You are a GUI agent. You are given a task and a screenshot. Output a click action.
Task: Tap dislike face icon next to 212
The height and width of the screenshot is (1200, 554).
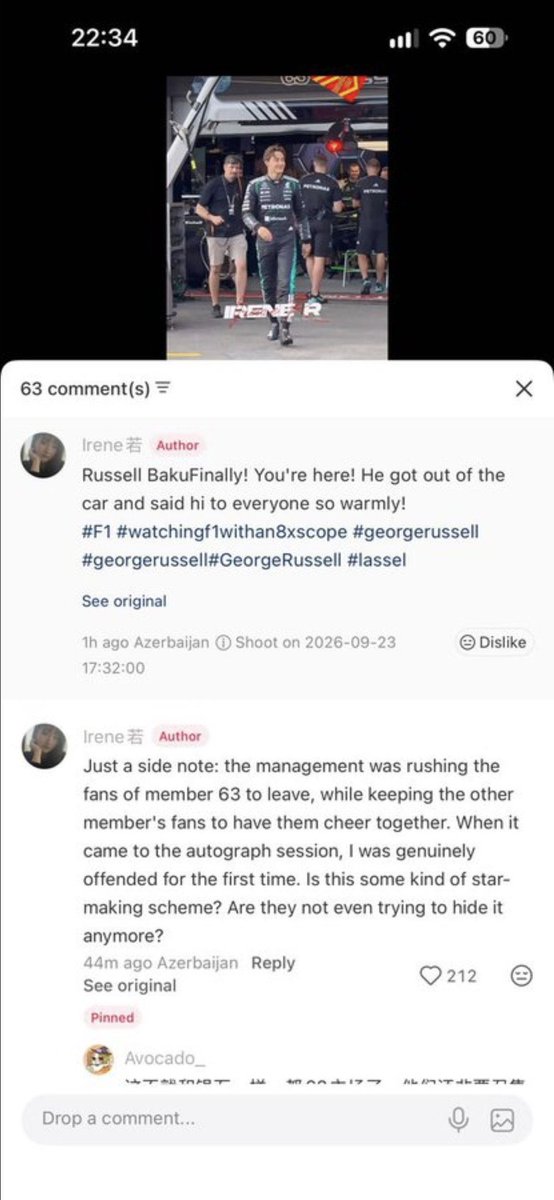pos(521,975)
